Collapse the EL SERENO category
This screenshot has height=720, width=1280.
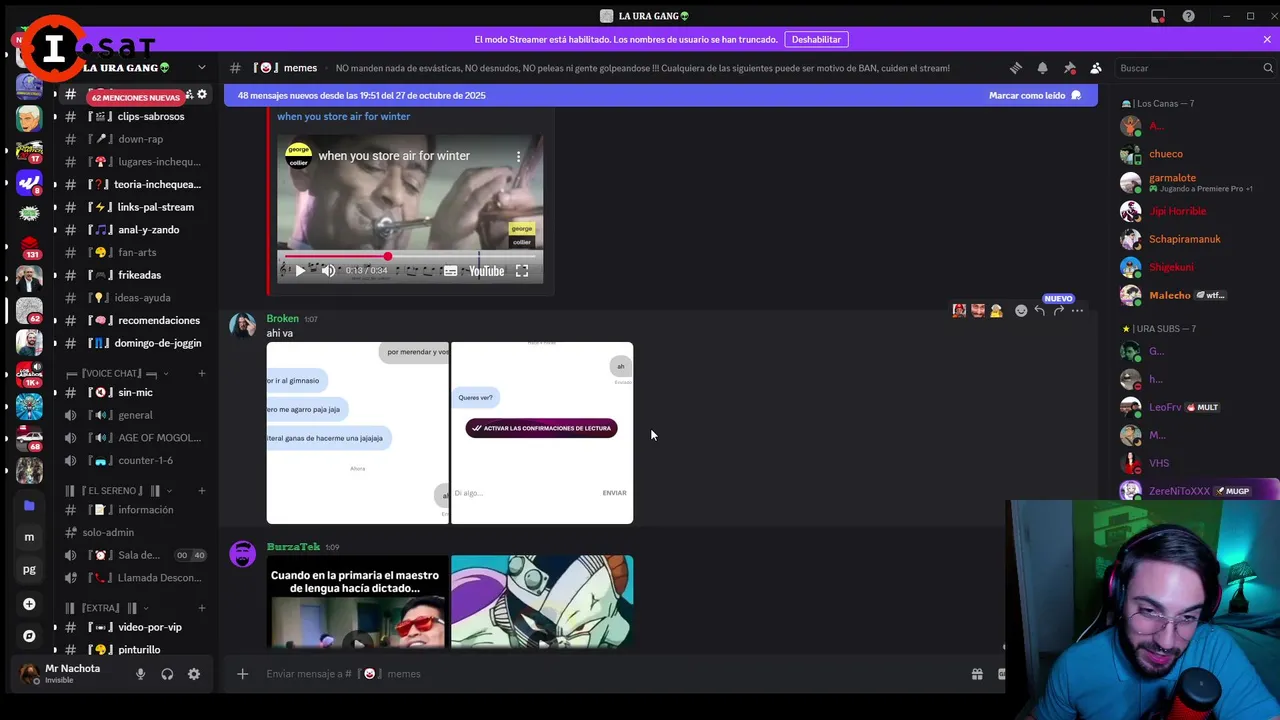pos(119,491)
